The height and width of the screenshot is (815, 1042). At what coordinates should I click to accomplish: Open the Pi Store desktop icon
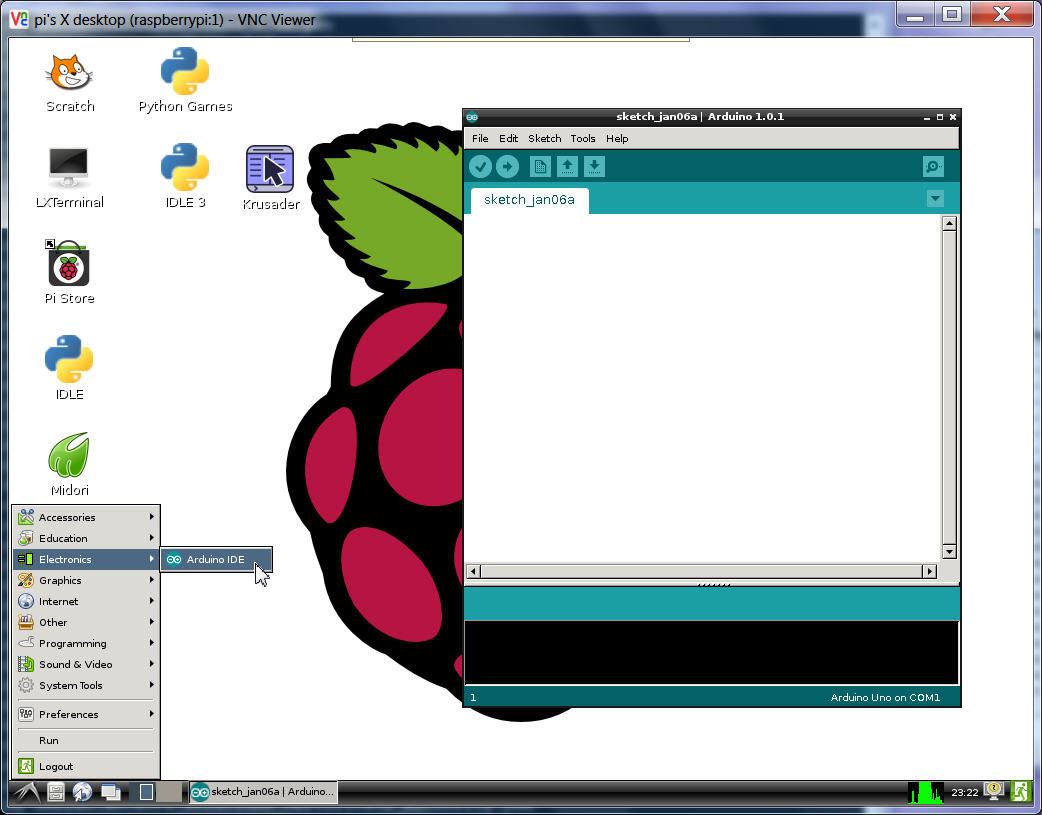point(69,272)
